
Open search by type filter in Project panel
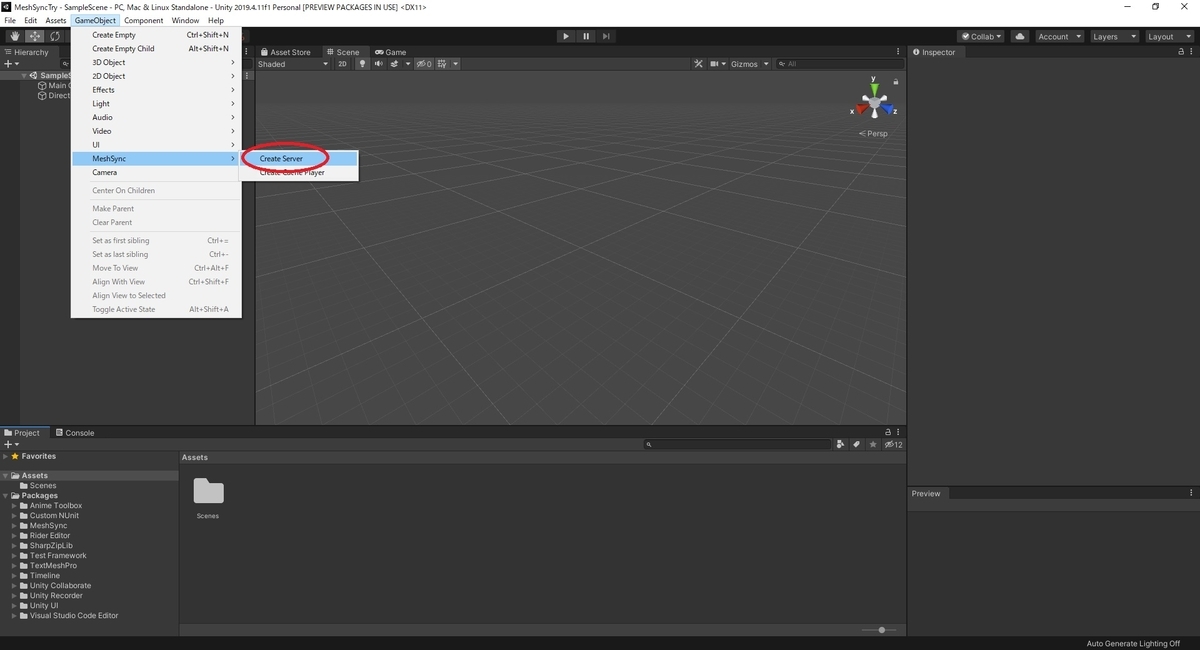pos(840,444)
